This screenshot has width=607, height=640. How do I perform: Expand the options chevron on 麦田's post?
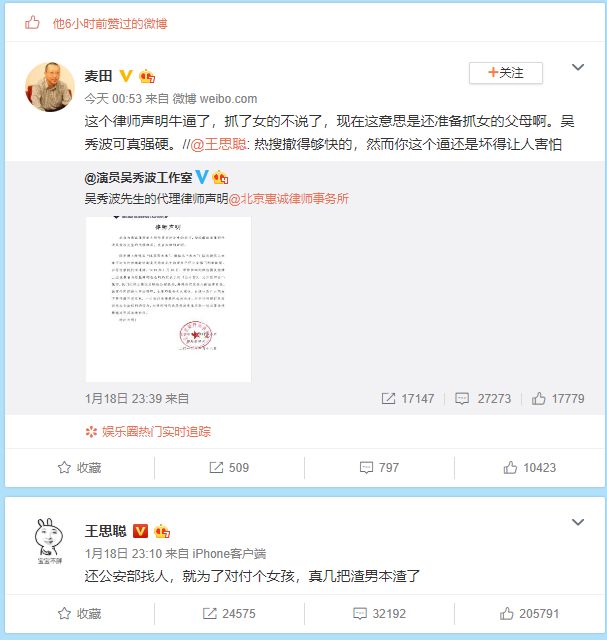(x=578, y=67)
